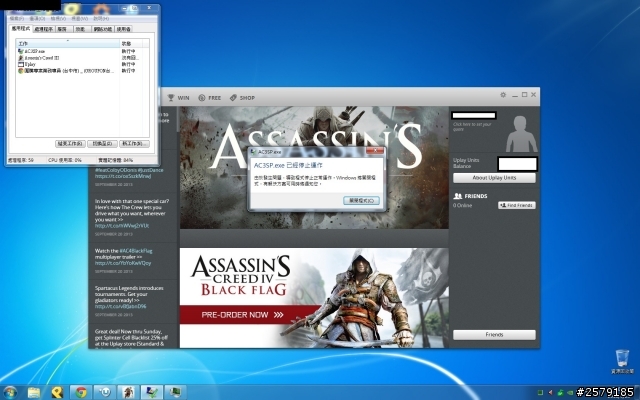This screenshot has width=640, height=400.
Task: Switch to Users (使用者) tab in Task Manager
Action: (x=123, y=29)
